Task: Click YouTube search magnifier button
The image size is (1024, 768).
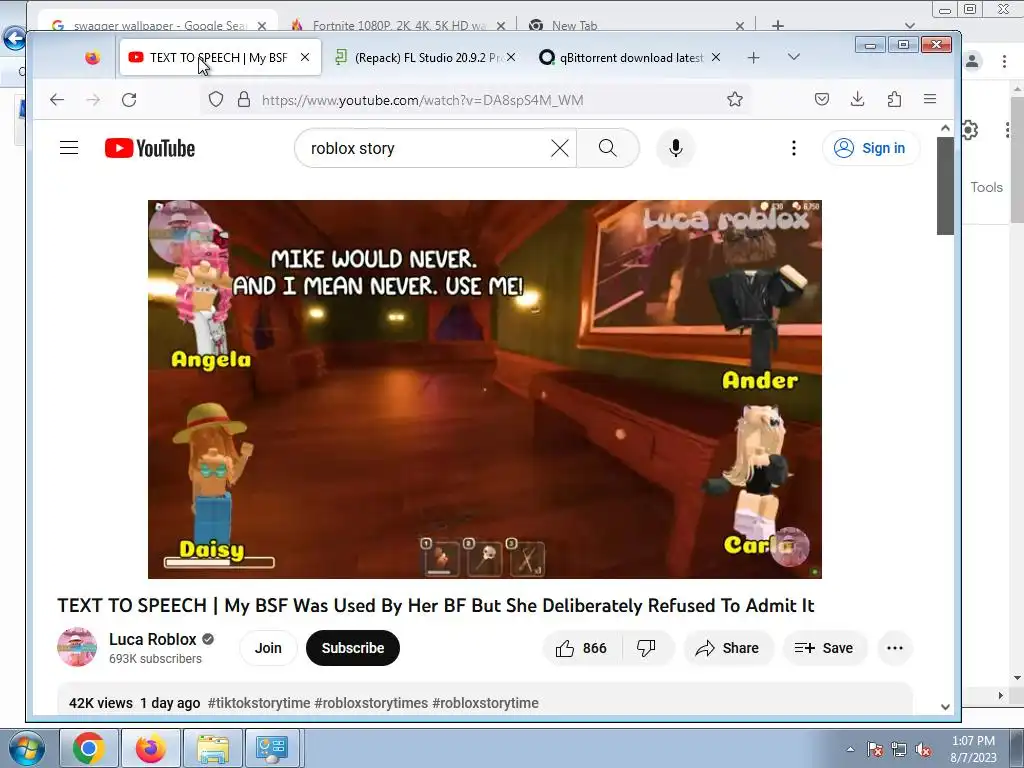Action: point(608,148)
